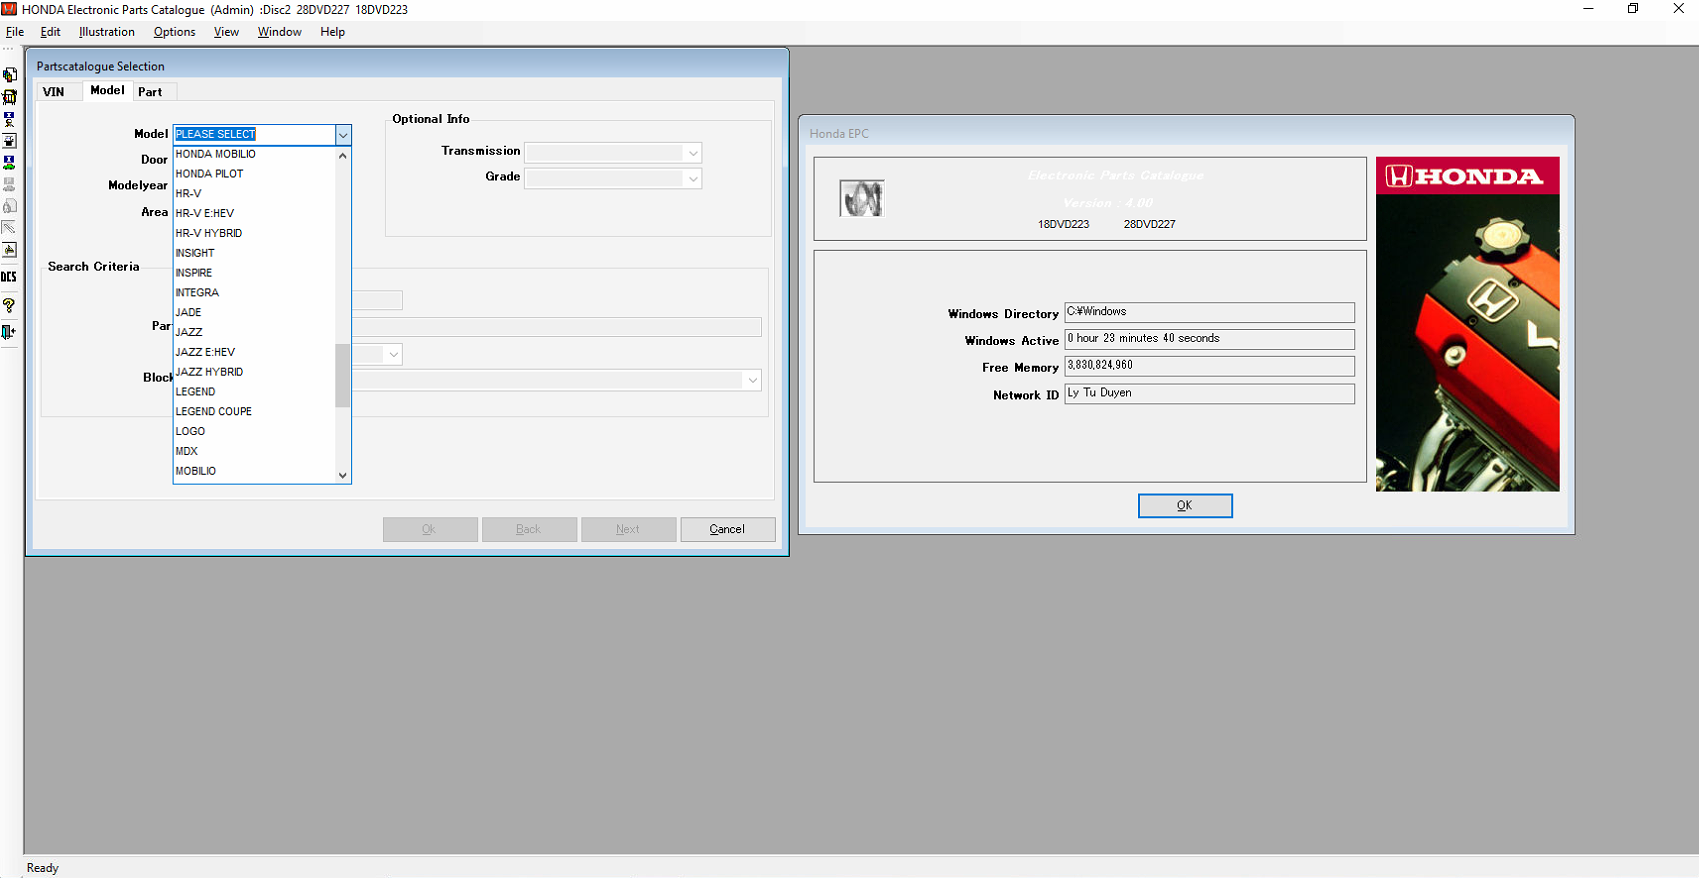
Task: Click the shopping basket toolbar icon
Action: point(9,97)
